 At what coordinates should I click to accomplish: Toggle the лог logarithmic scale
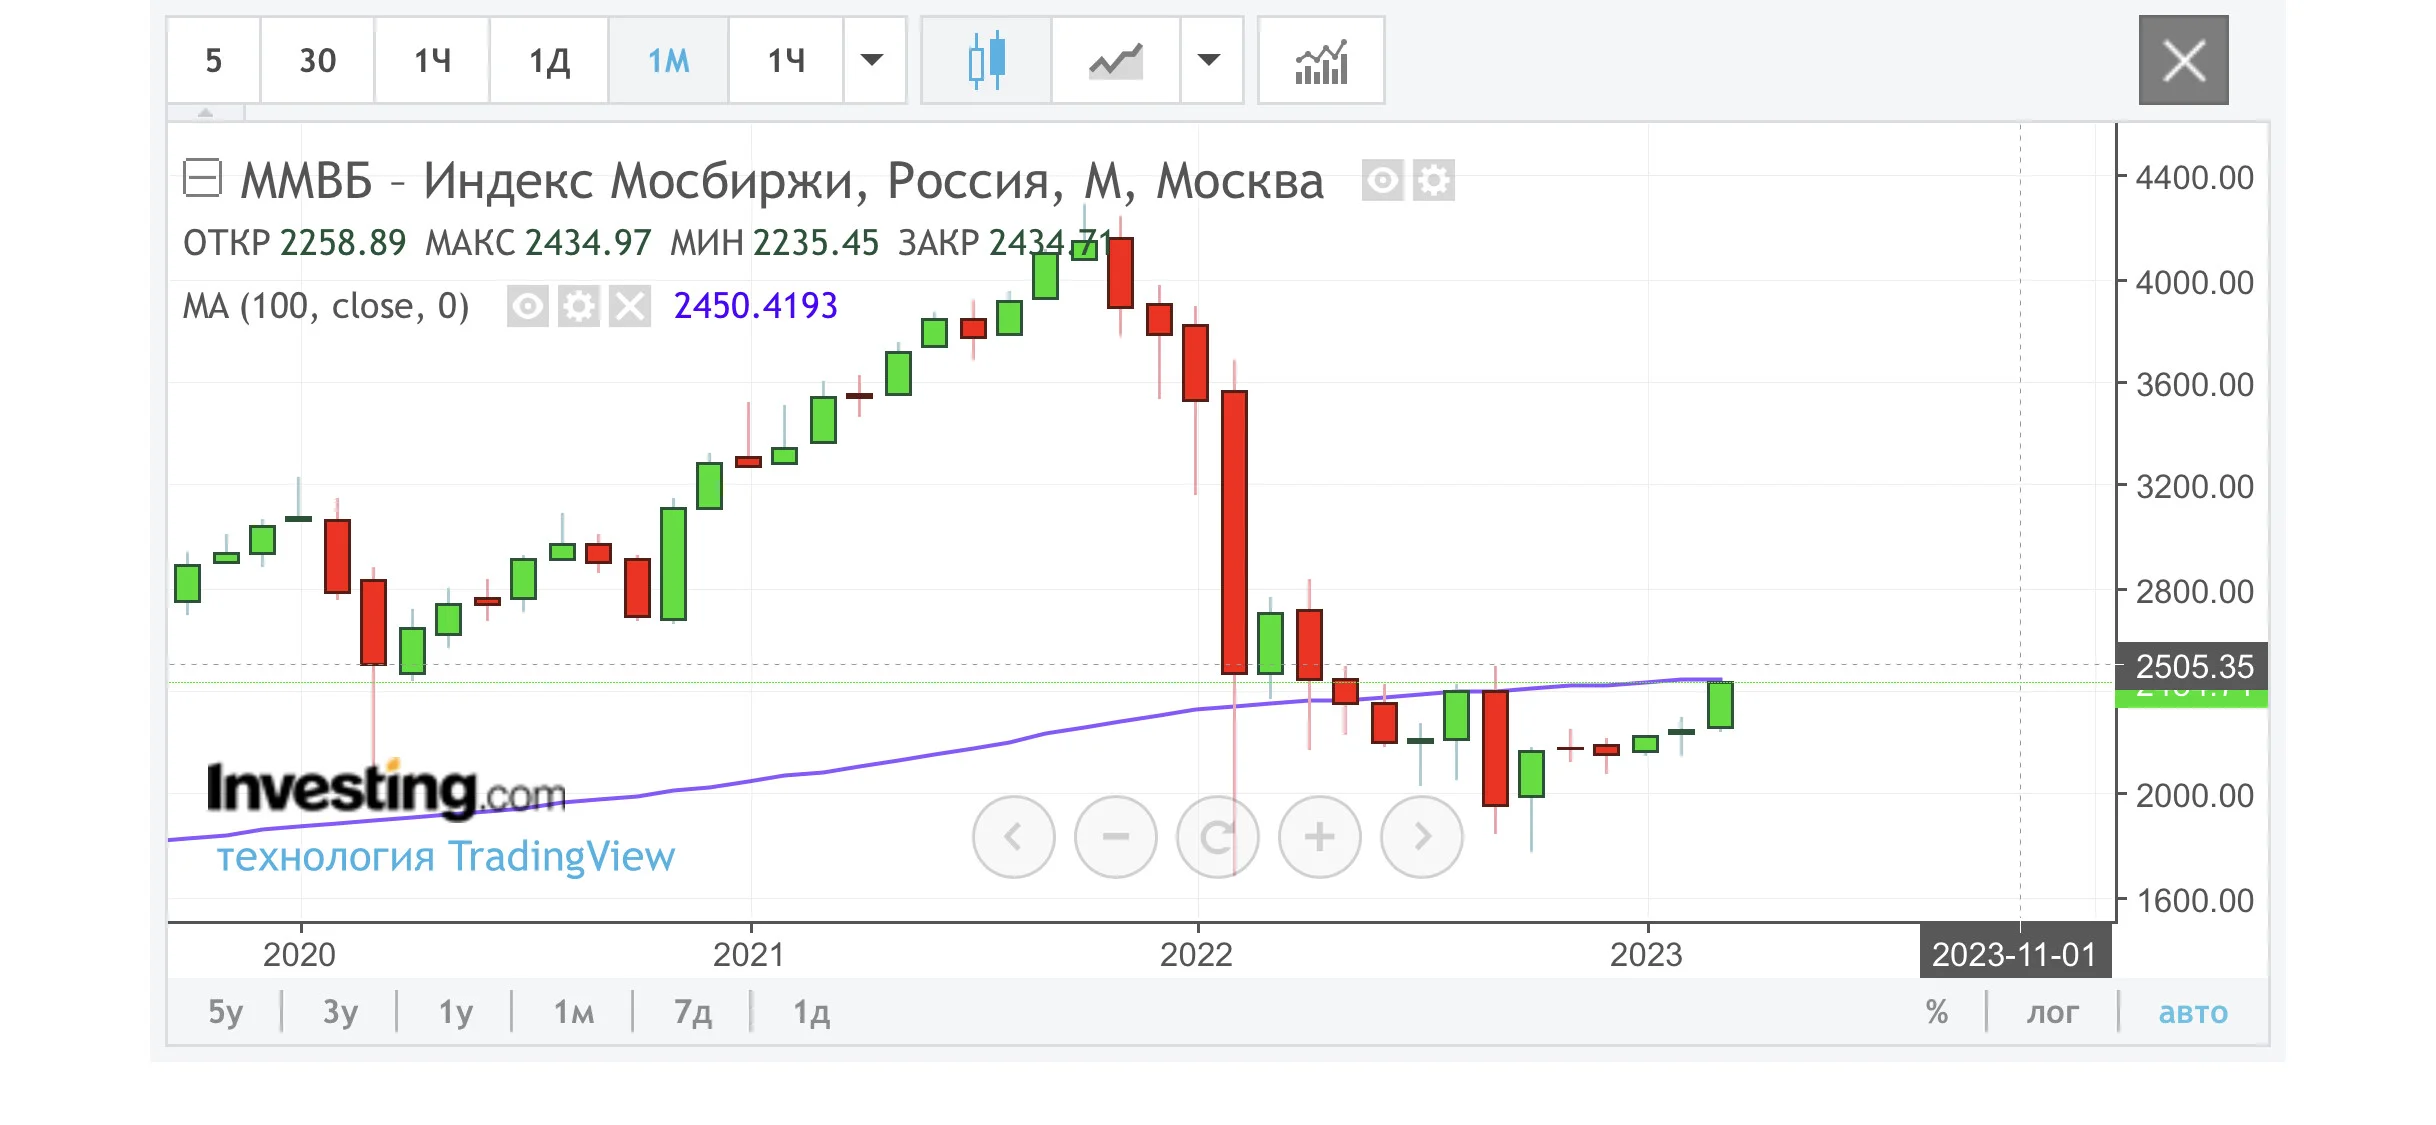pyautogui.click(x=2052, y=1012)
